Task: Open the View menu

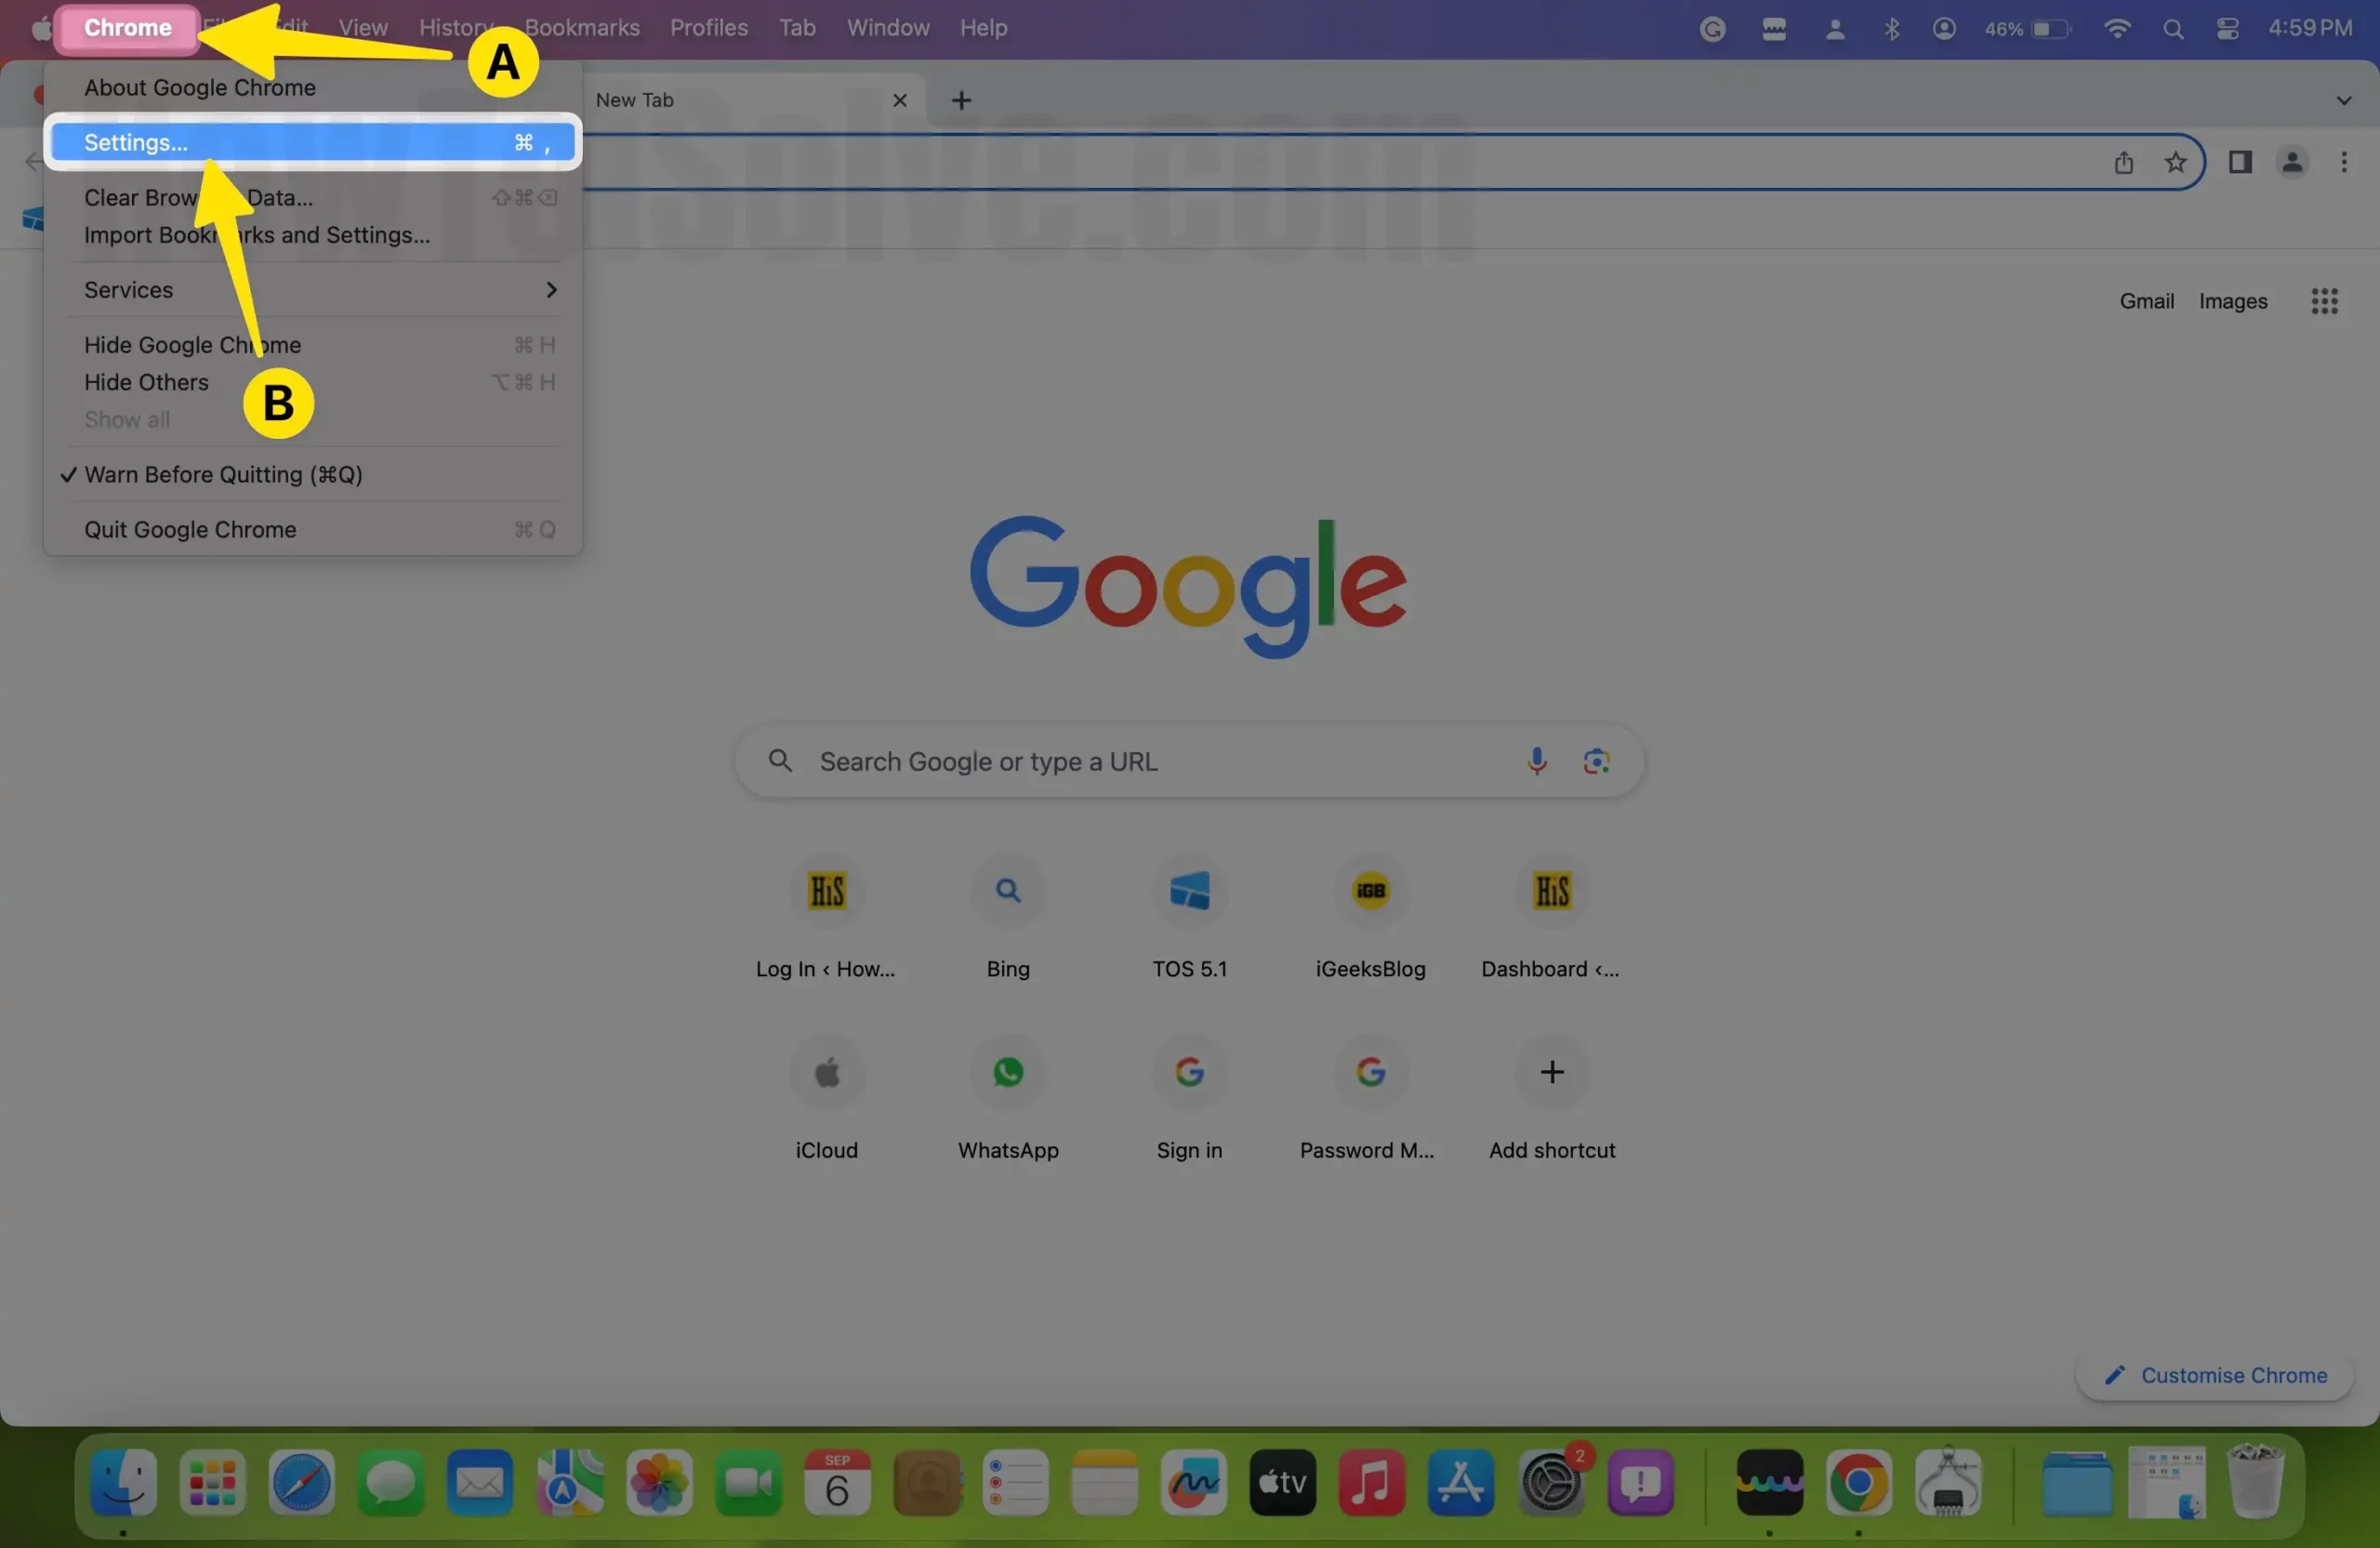Action: click(362, 27)
